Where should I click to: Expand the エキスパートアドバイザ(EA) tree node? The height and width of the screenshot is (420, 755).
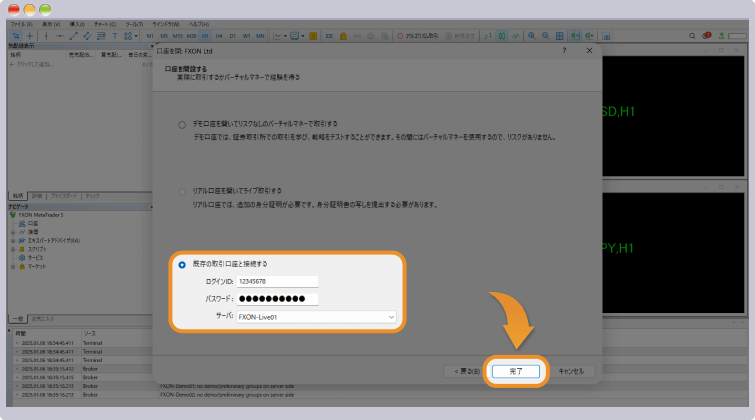click(13, 240)
